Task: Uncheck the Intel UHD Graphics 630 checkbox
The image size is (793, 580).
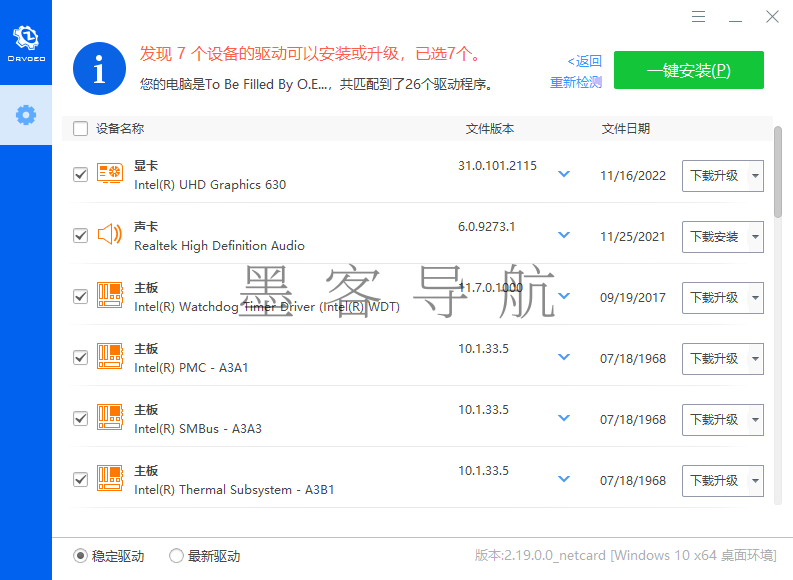Action: click(x=80, y=174)
